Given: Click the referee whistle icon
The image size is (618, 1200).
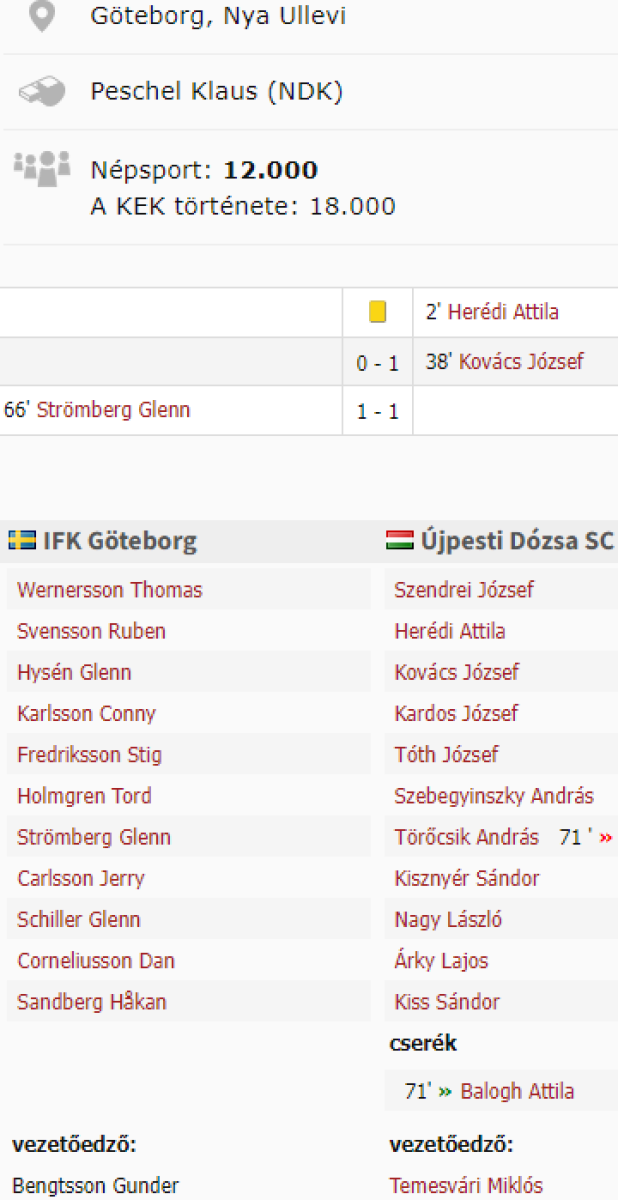Looking at the screenshot, I should tap(41, 92).
